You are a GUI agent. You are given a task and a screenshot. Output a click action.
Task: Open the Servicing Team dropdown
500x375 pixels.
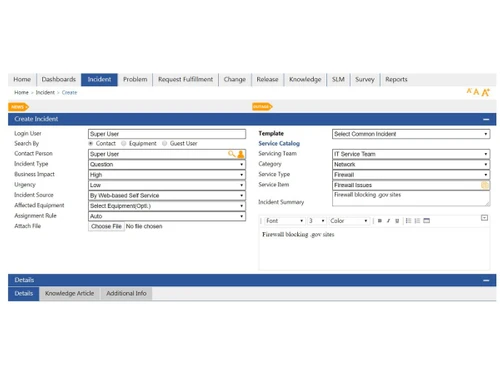411,154
